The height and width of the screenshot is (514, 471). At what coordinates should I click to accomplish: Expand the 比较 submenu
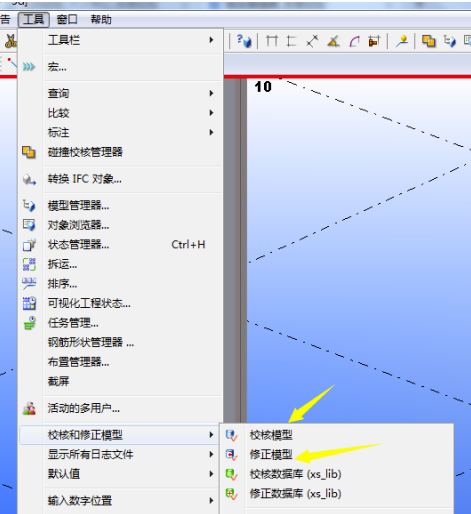click(121, 113)
